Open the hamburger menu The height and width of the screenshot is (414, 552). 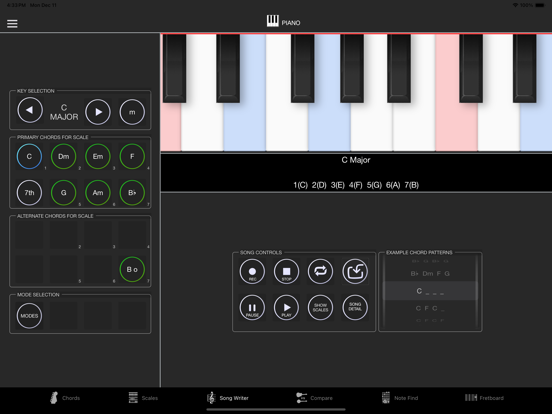[x=12, y=24]
